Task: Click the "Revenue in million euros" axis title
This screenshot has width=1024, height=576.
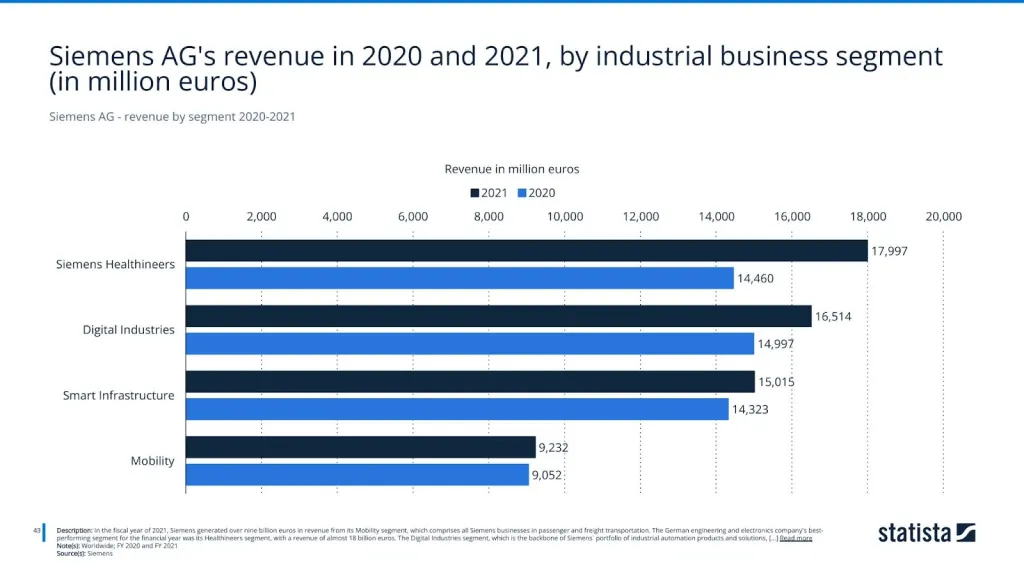Action: (511, 169)
